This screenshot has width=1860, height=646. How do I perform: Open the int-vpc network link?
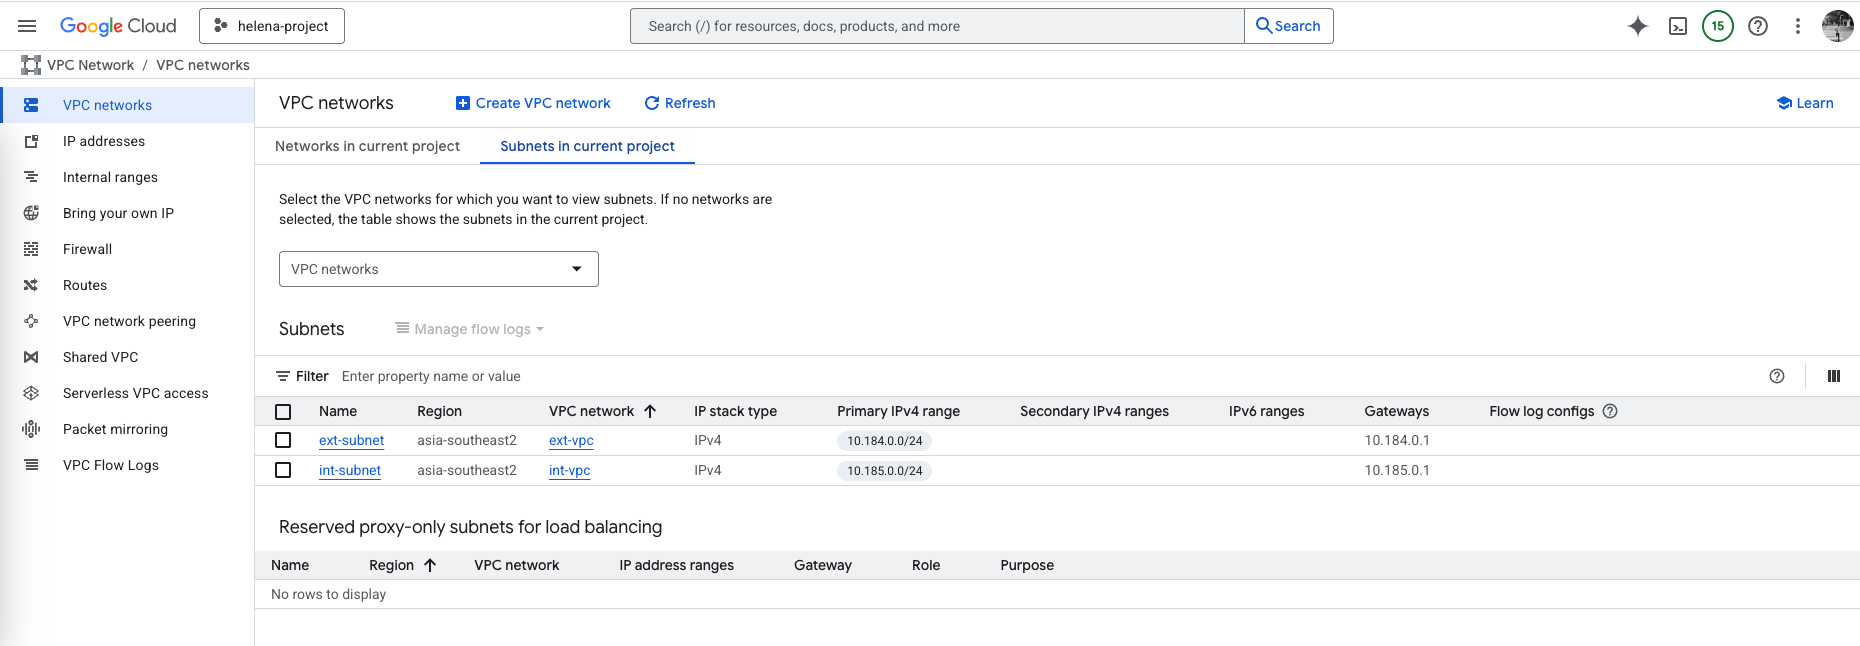(569, 470)
